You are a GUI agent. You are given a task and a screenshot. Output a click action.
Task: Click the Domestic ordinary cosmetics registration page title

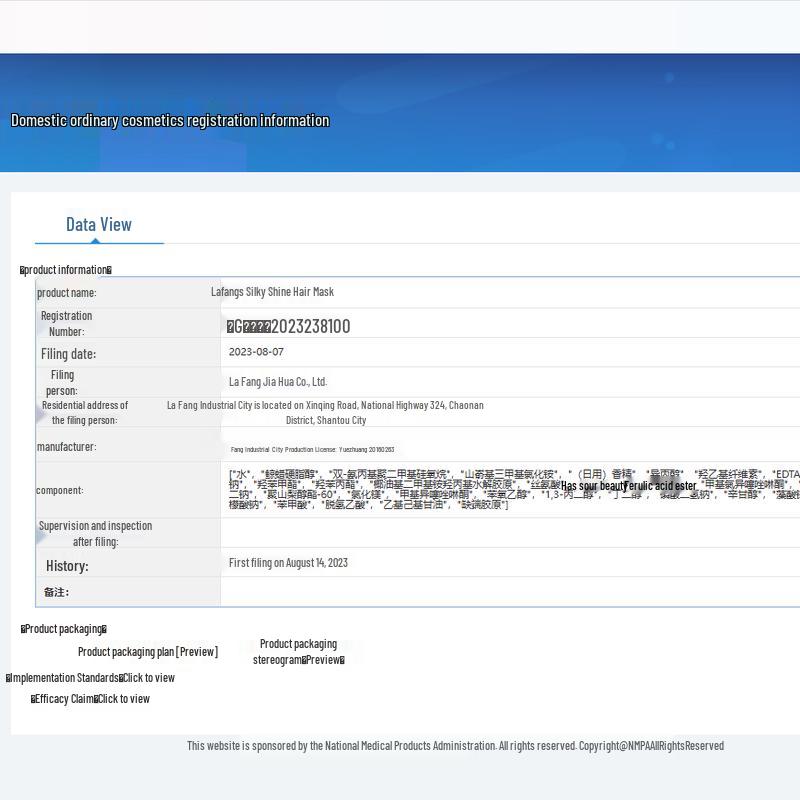tap(170, 120)
